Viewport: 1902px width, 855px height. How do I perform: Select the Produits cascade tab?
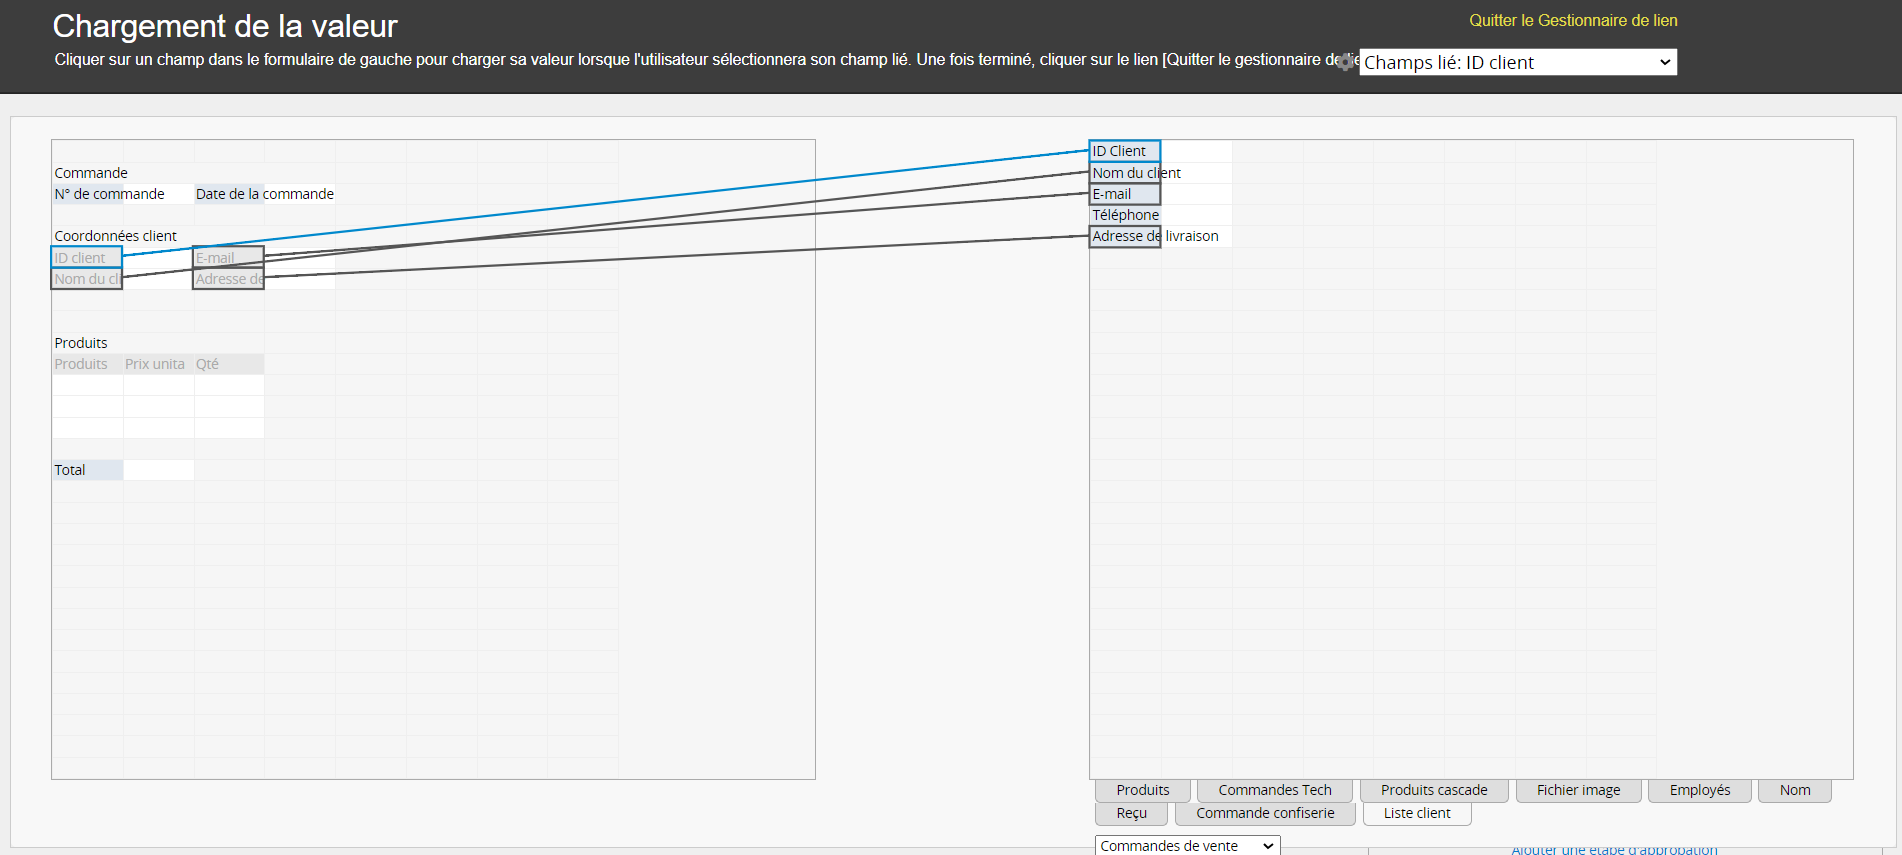[x=1433, y=790]
